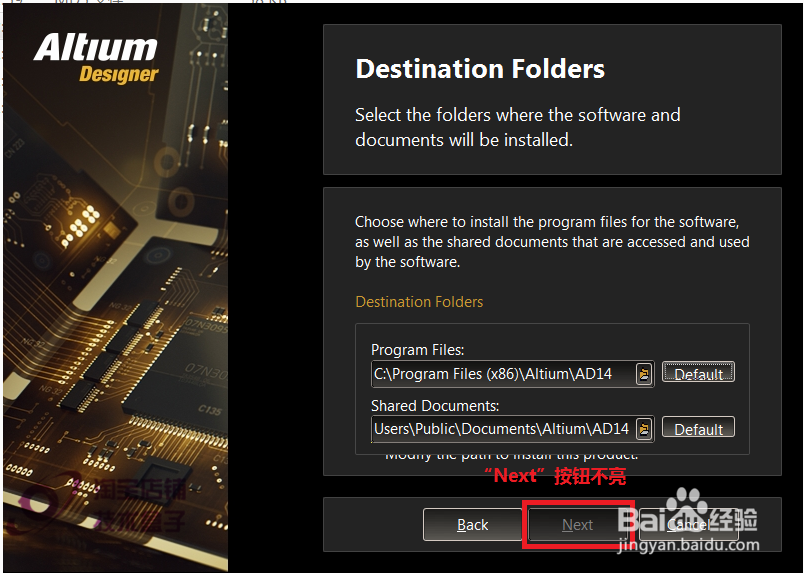This screenshot has width=804, height=573.
Task: Cancel the Altium Designer installation
Action: click(x=689, y=524)
